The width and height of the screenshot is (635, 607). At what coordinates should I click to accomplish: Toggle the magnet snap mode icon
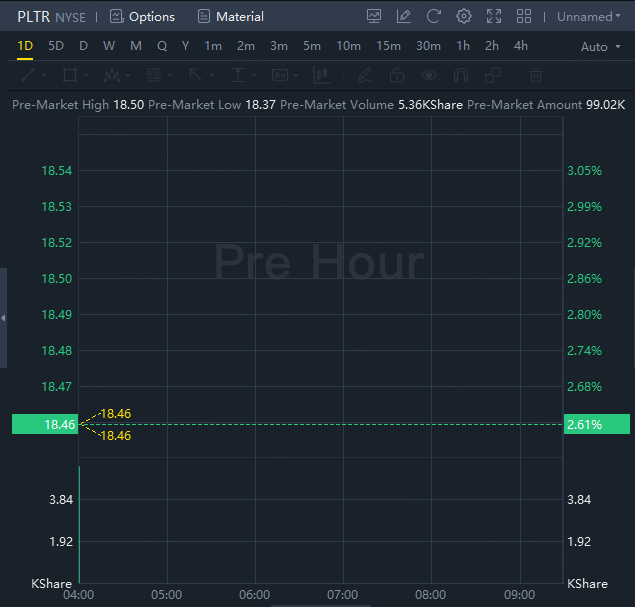(x=460, y=75)
